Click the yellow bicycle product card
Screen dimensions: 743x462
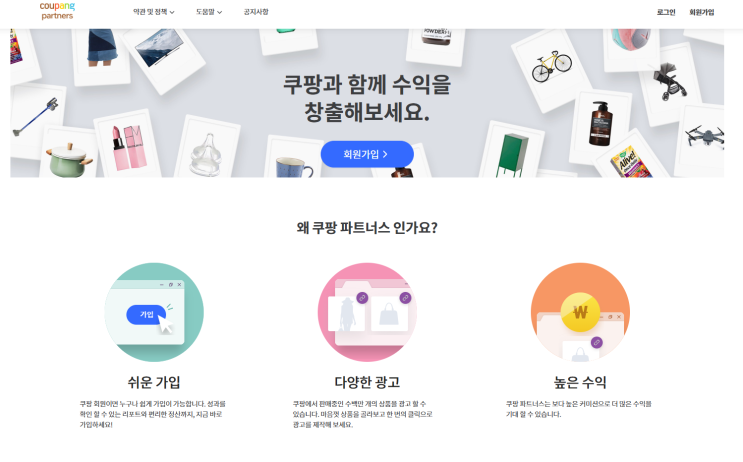(x=551, y=69)
